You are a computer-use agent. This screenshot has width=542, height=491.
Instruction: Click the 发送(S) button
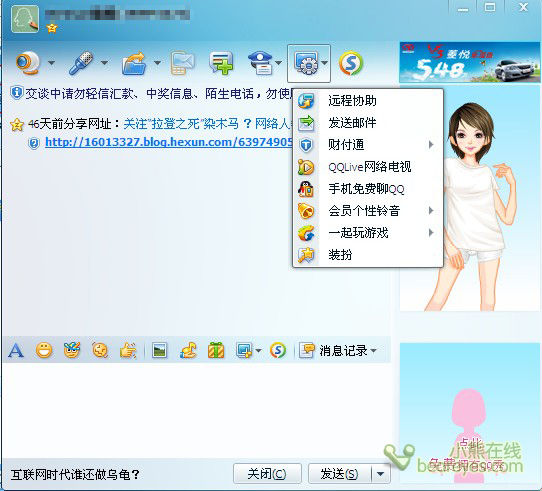[339, 474]
